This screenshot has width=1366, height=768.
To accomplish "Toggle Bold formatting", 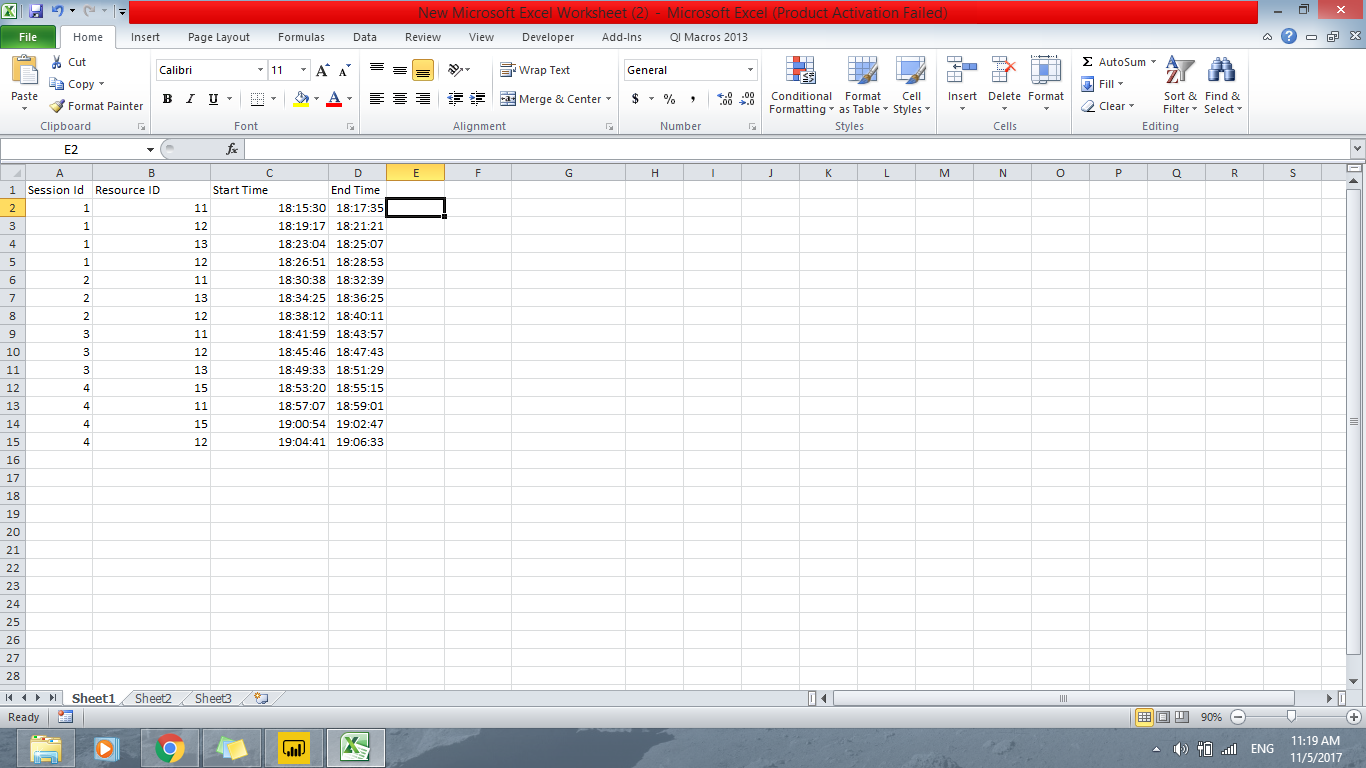I will click(167, 99).
